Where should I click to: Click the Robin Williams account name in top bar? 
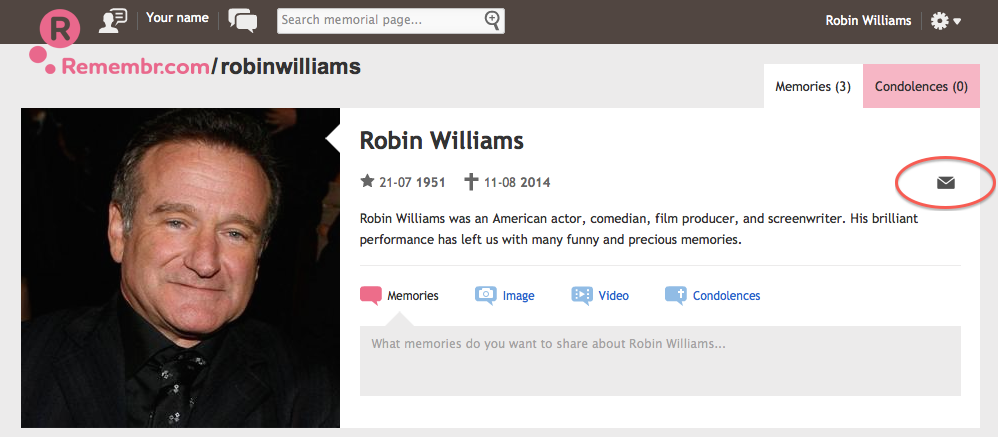coord(868,21)
